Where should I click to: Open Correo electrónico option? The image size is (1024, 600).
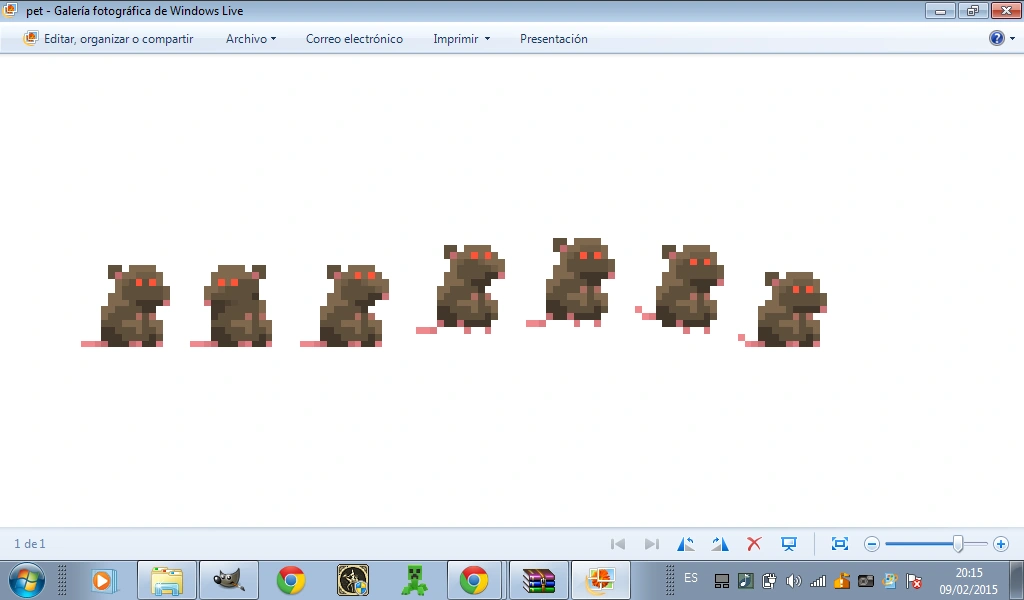pos(354,39)
